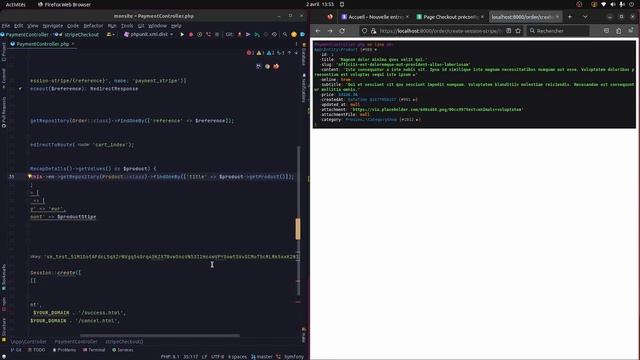The image size is (640, 360).
Task: Jump to previous highlighted problem arrow
Action: point(289,53)
